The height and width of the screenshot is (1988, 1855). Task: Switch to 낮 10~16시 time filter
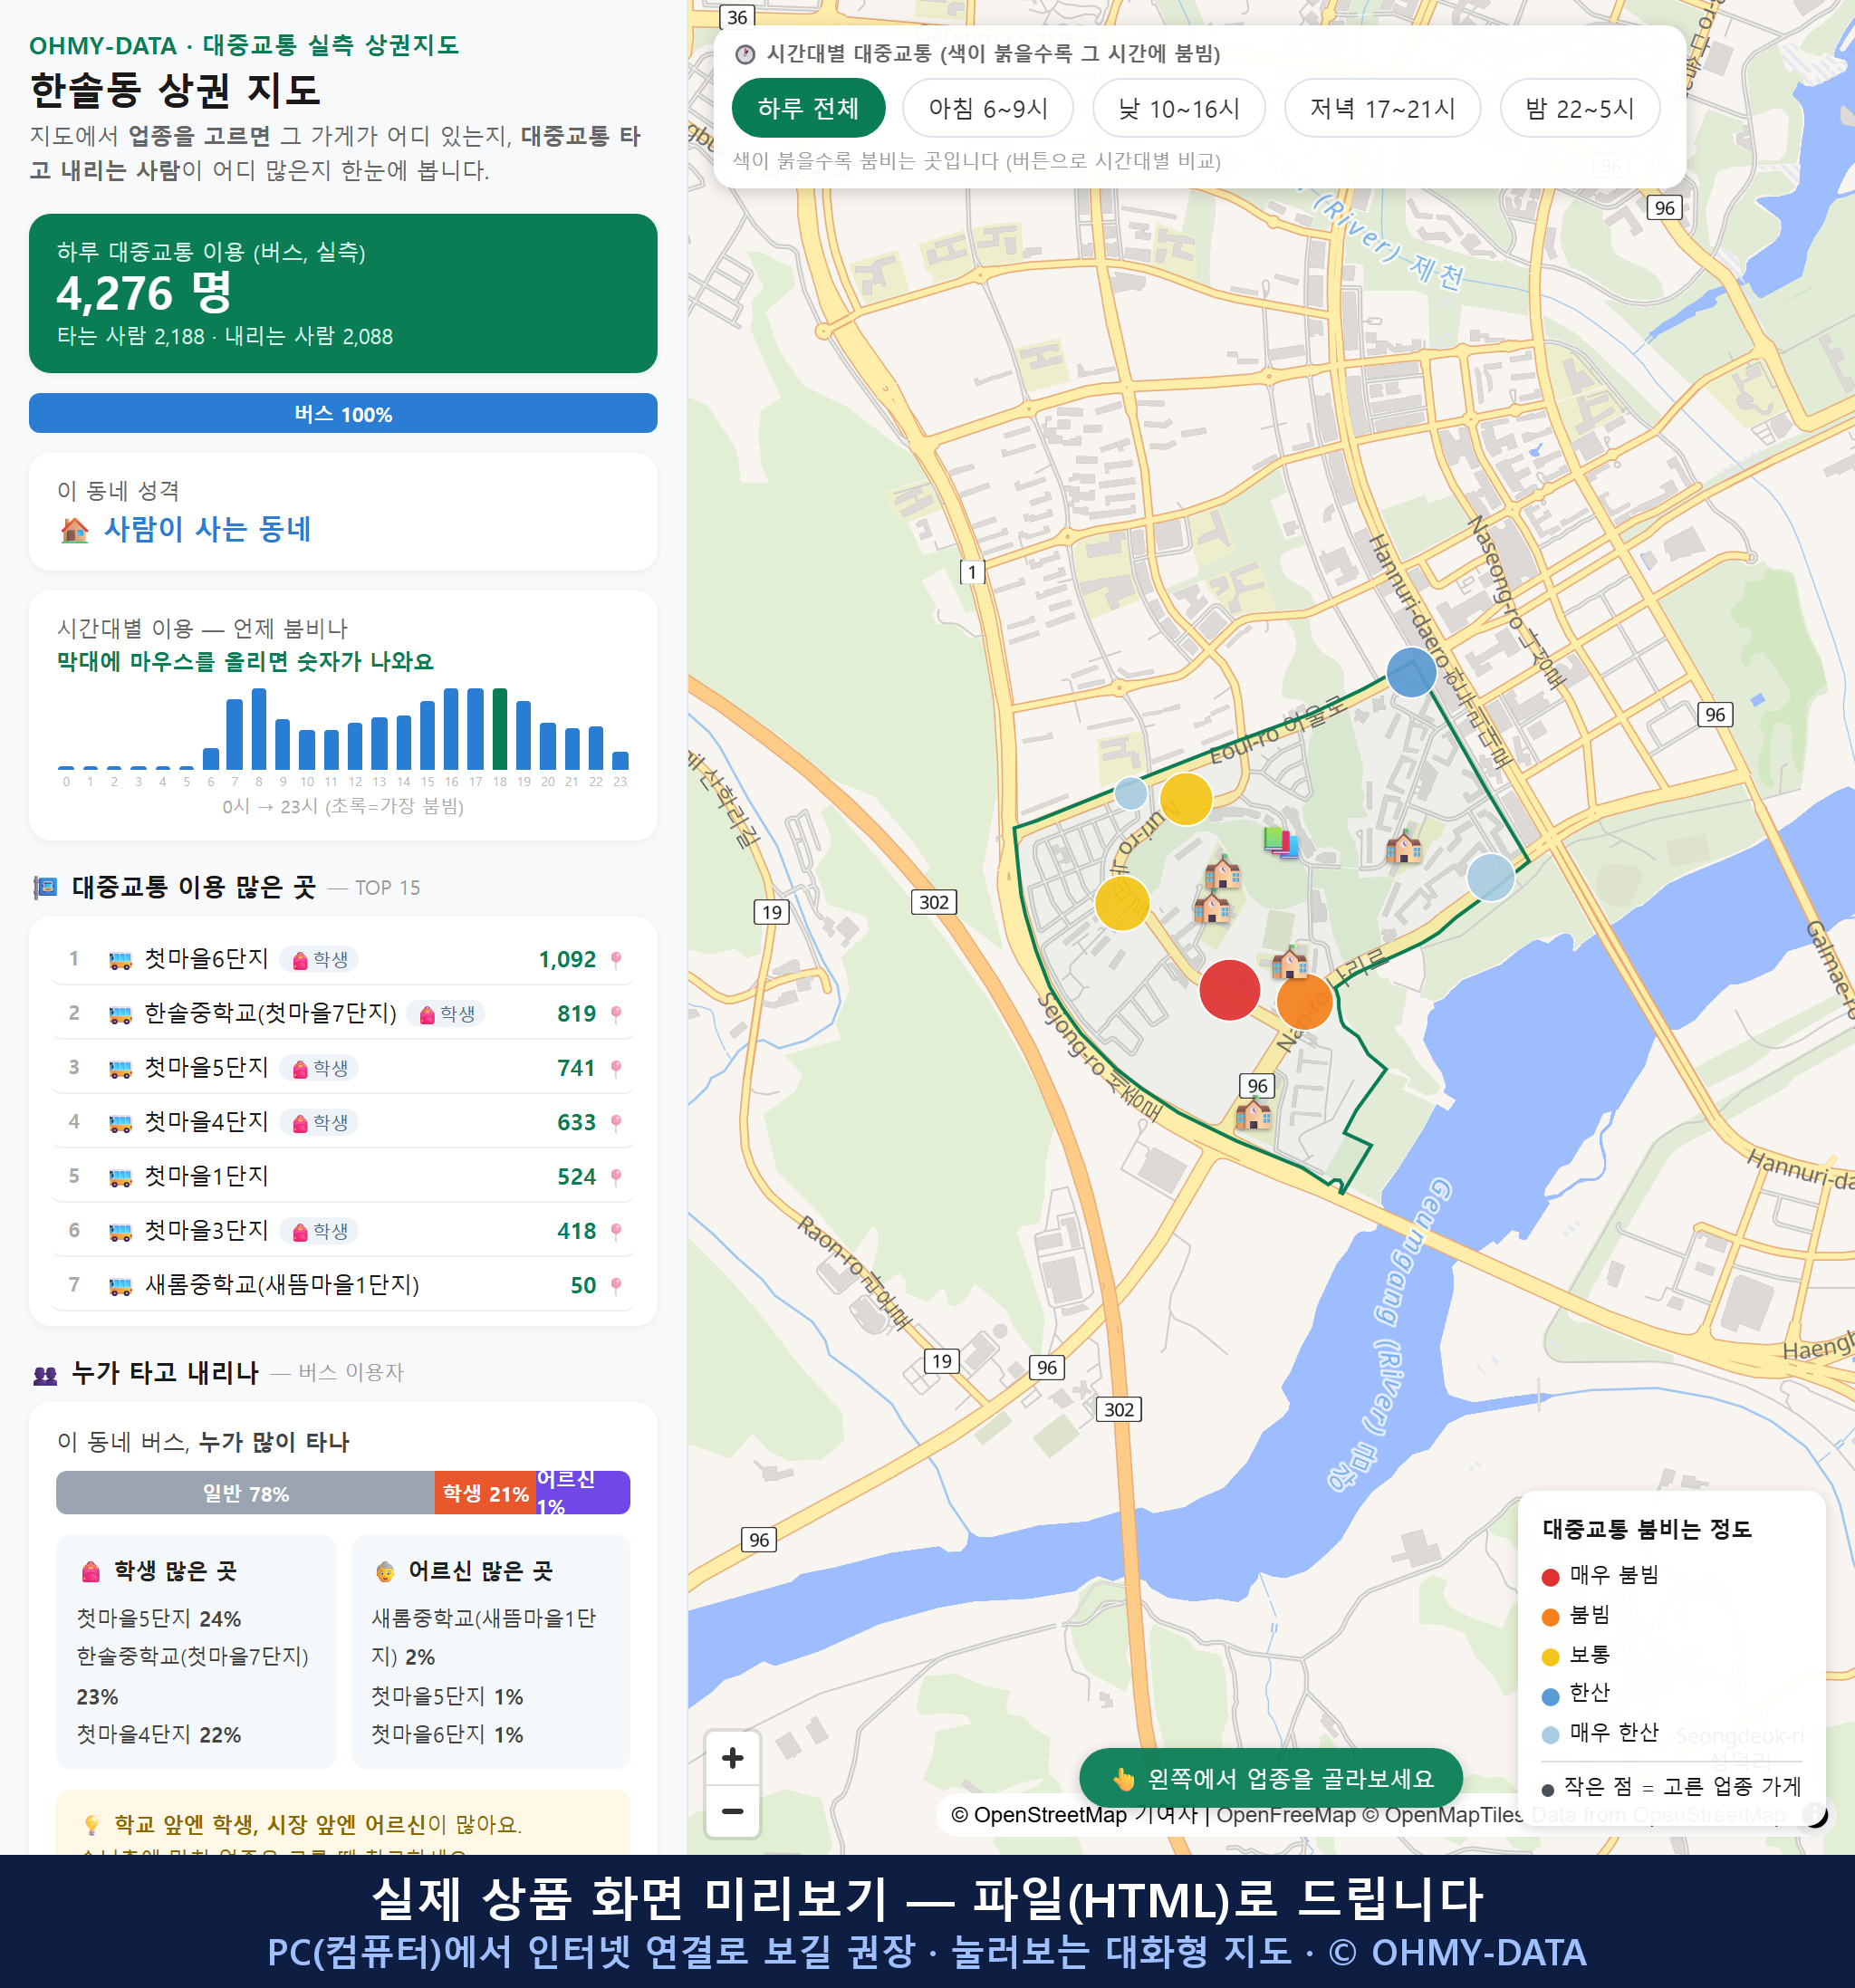click(1178, 108)
